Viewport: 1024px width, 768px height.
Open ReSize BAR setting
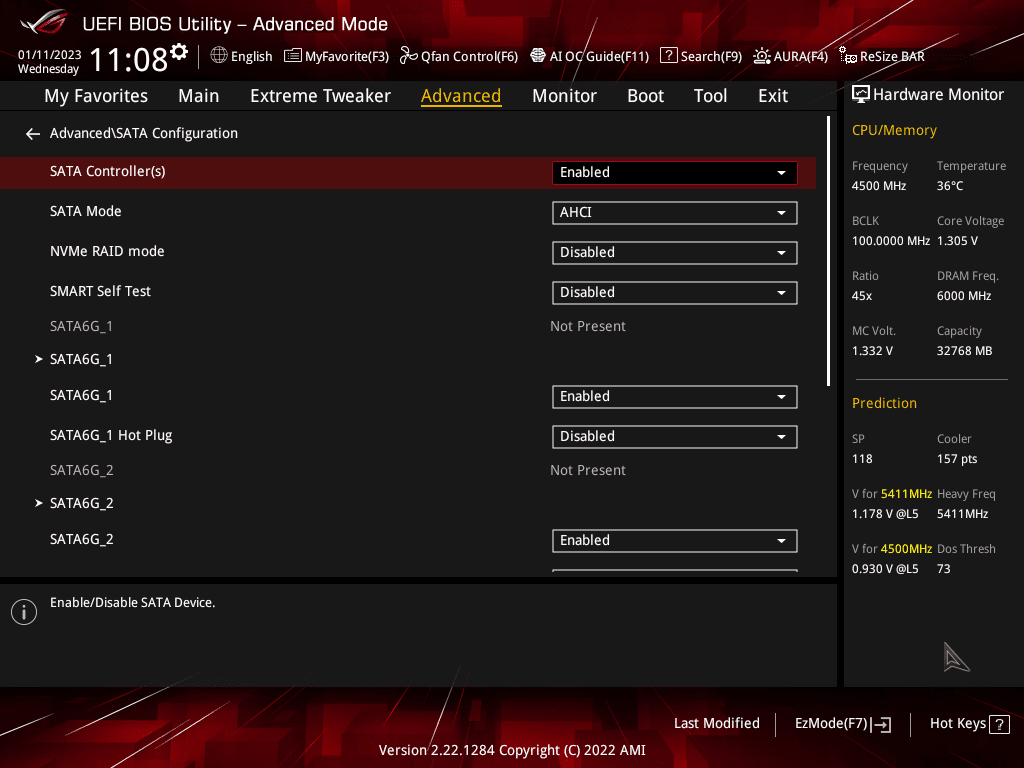click(882, 56)
